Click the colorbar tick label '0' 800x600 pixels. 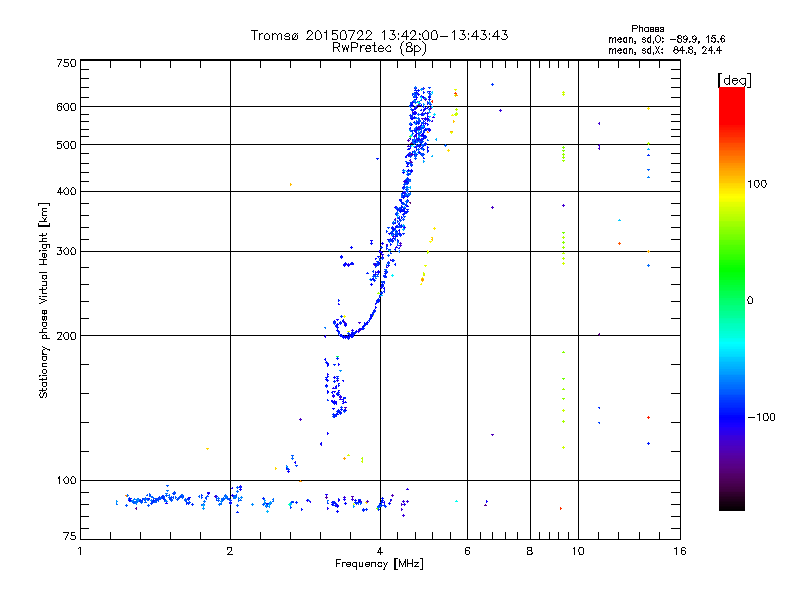[x=750, y=301]
